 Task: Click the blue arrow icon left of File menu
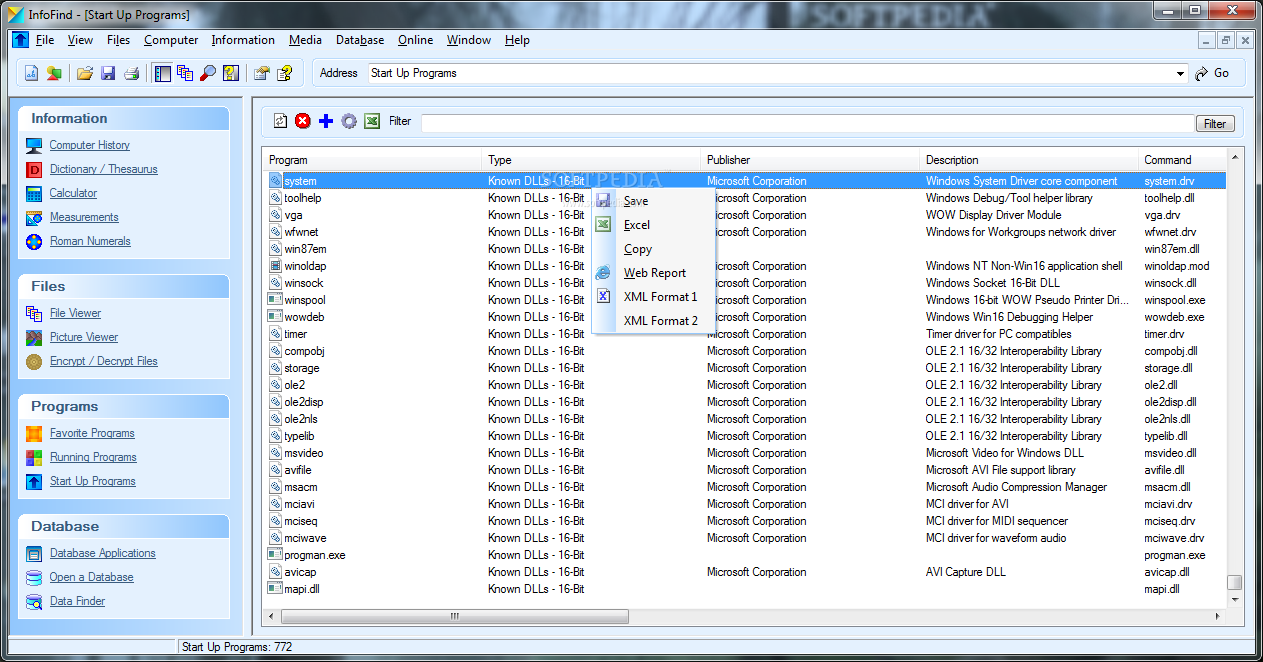click(20, 40)
